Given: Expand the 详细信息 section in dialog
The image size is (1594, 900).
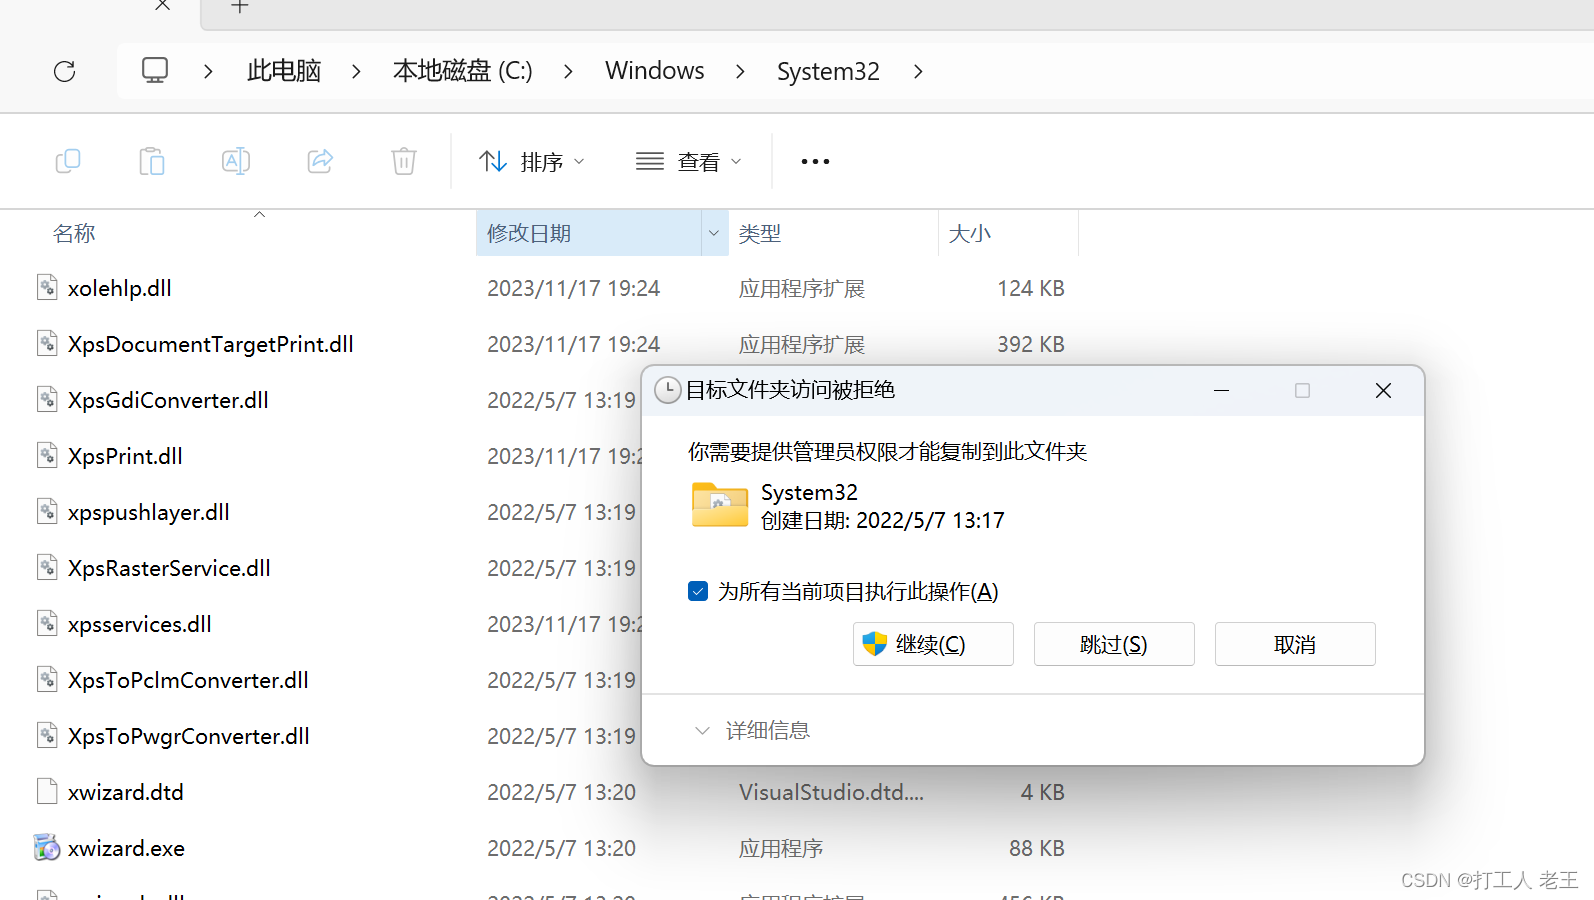Looking at the screenshot, I should click(x=752, y=731).
